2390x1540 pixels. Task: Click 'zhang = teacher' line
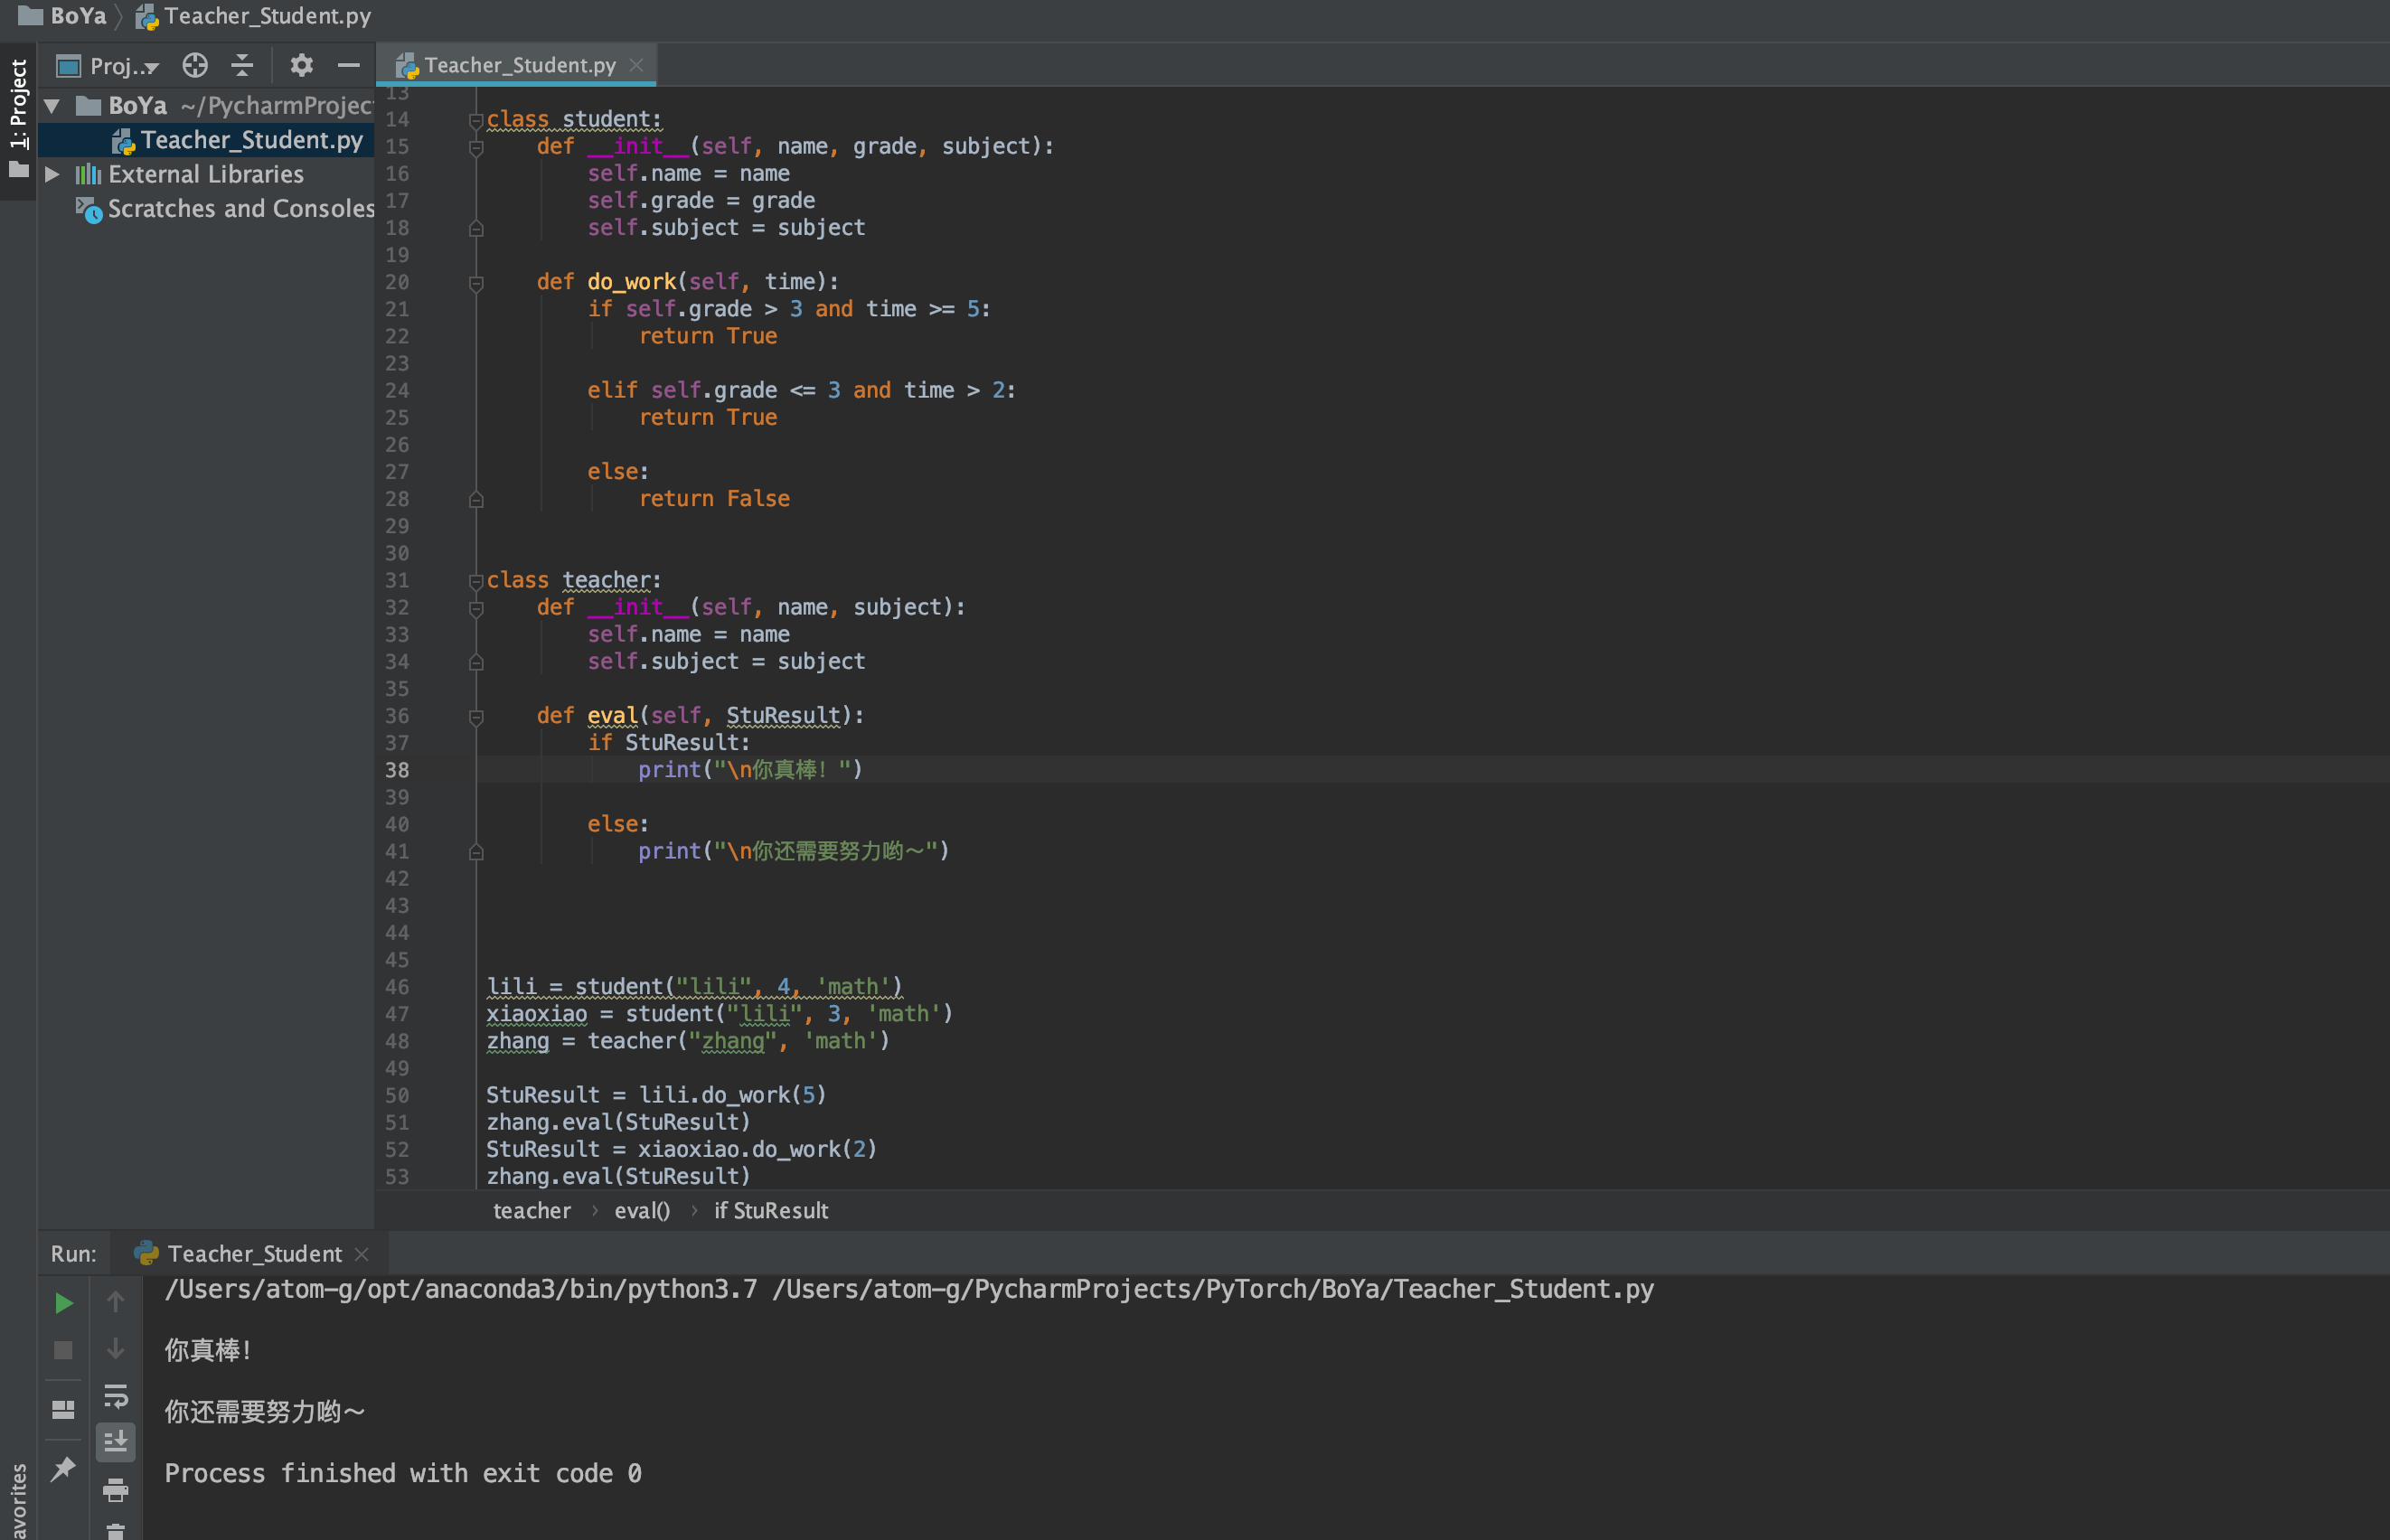(688, 1042)
